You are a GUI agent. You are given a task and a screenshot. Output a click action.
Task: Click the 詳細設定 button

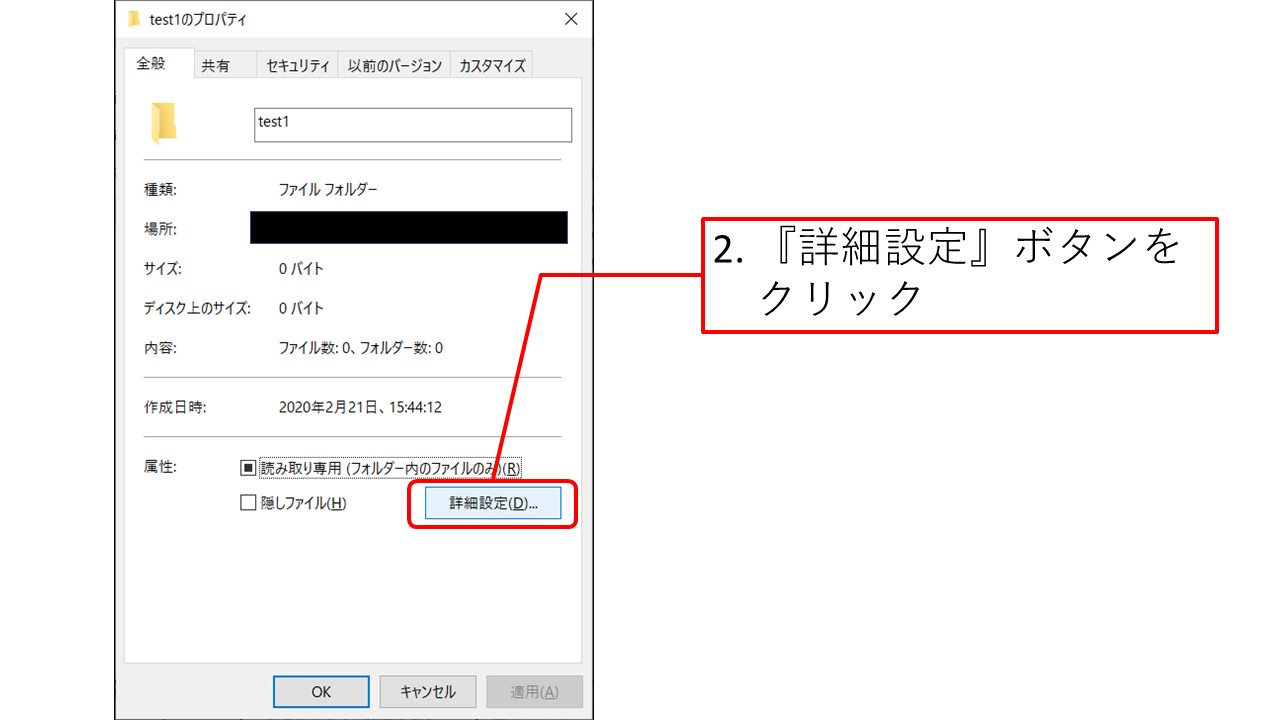pyautogui.click(x=493, y=503)
